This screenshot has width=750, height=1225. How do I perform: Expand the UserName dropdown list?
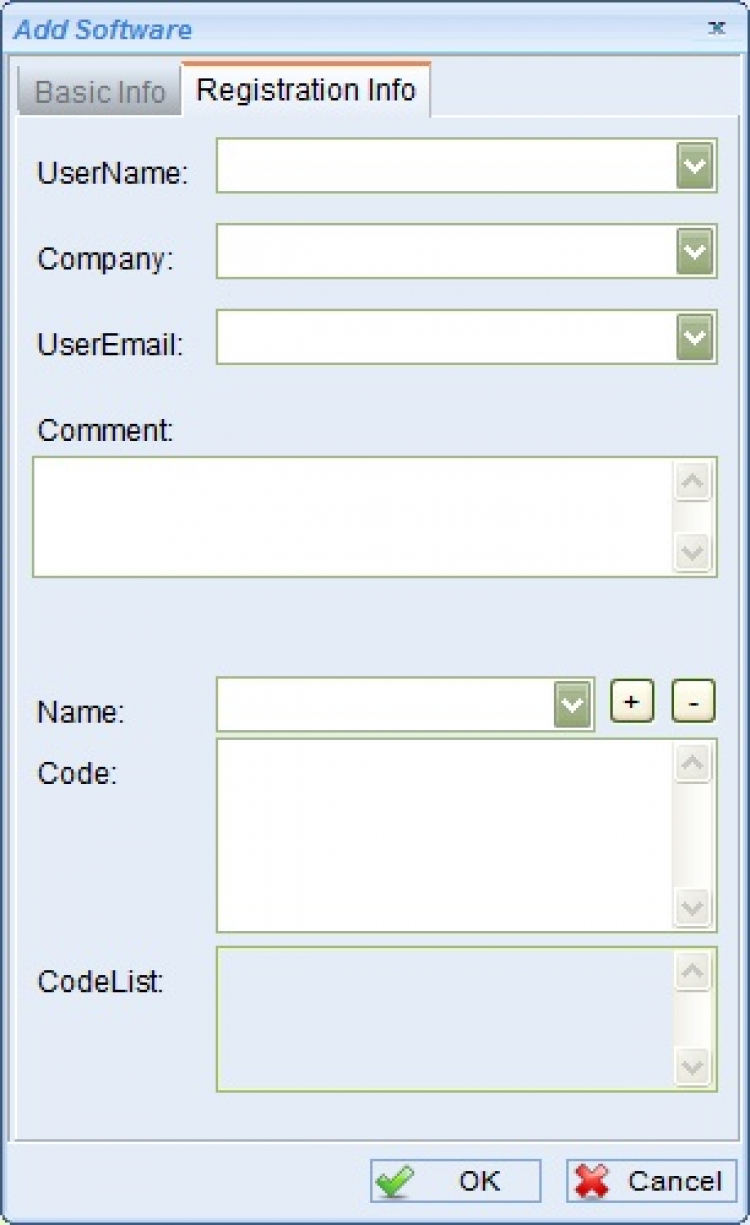click(695, 166)
